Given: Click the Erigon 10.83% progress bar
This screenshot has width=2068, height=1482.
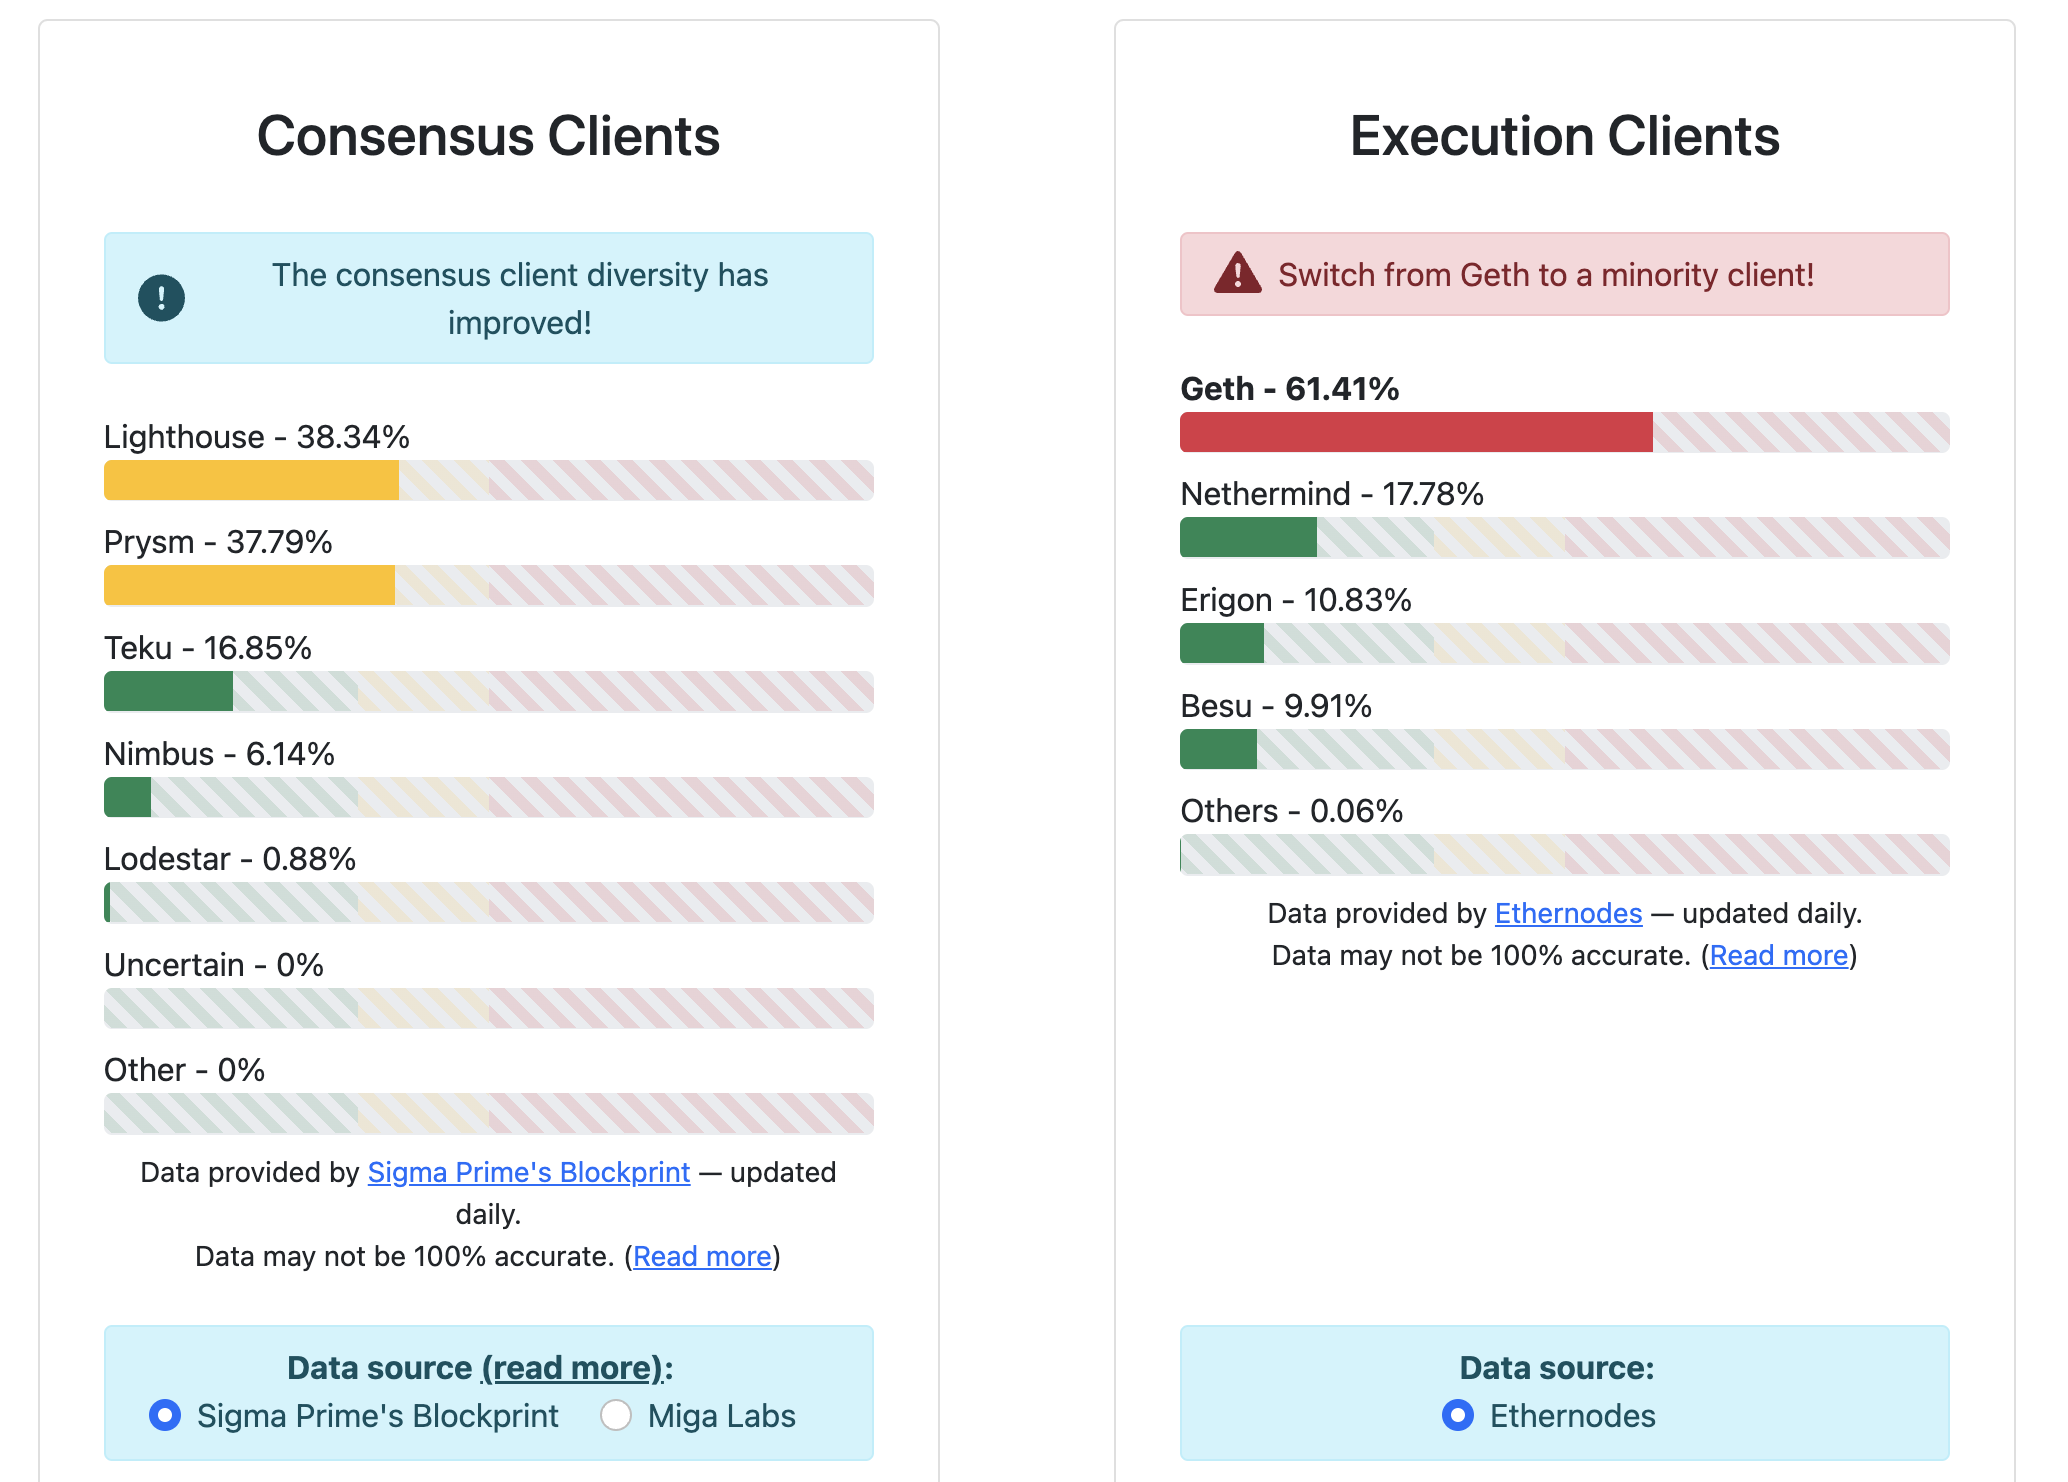Looking at the screenshot, I should 1564,644.
